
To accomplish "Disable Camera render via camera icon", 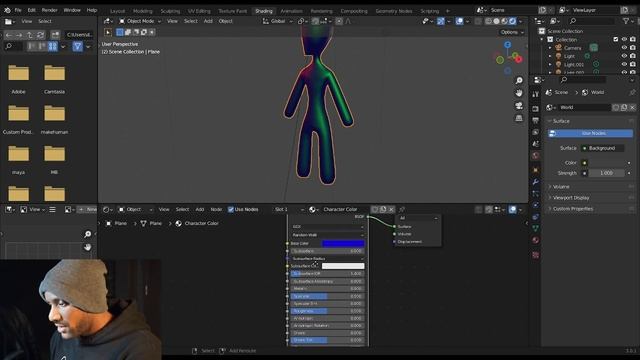I will click(633, 48).
